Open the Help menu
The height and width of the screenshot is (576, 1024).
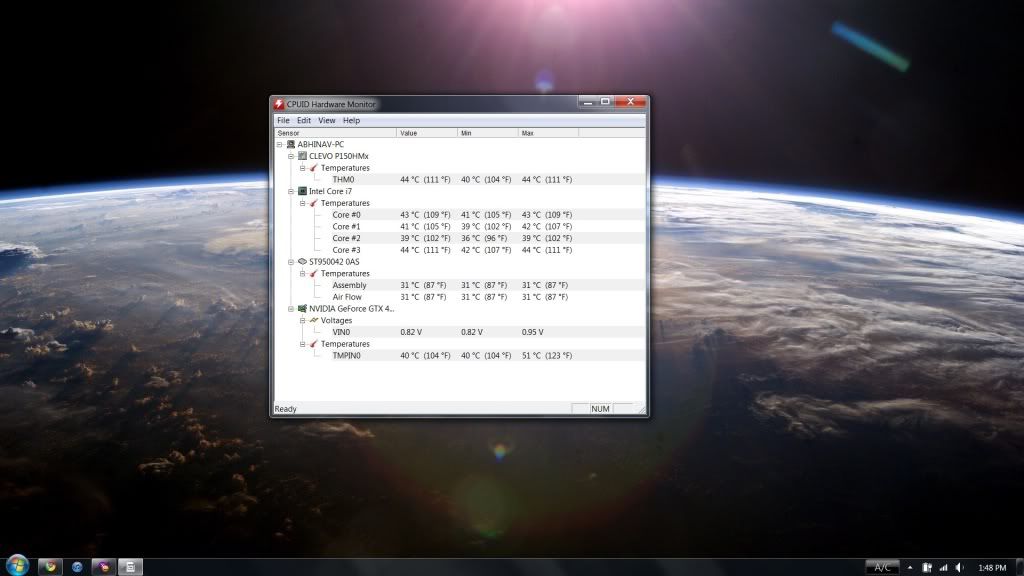coord(351,120)
